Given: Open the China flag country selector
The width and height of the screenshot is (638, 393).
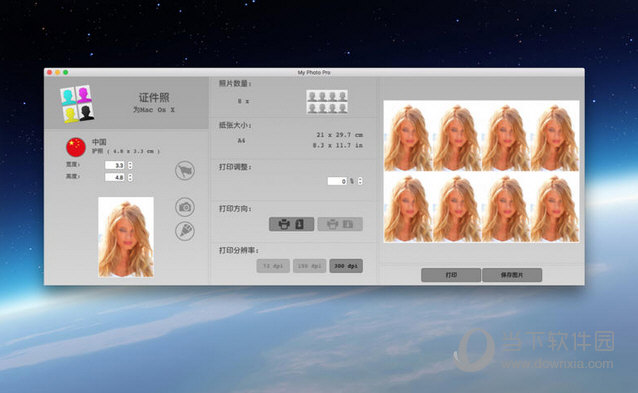Looking at the screenshot, I should pyautogui.click(x=76, y=147).
